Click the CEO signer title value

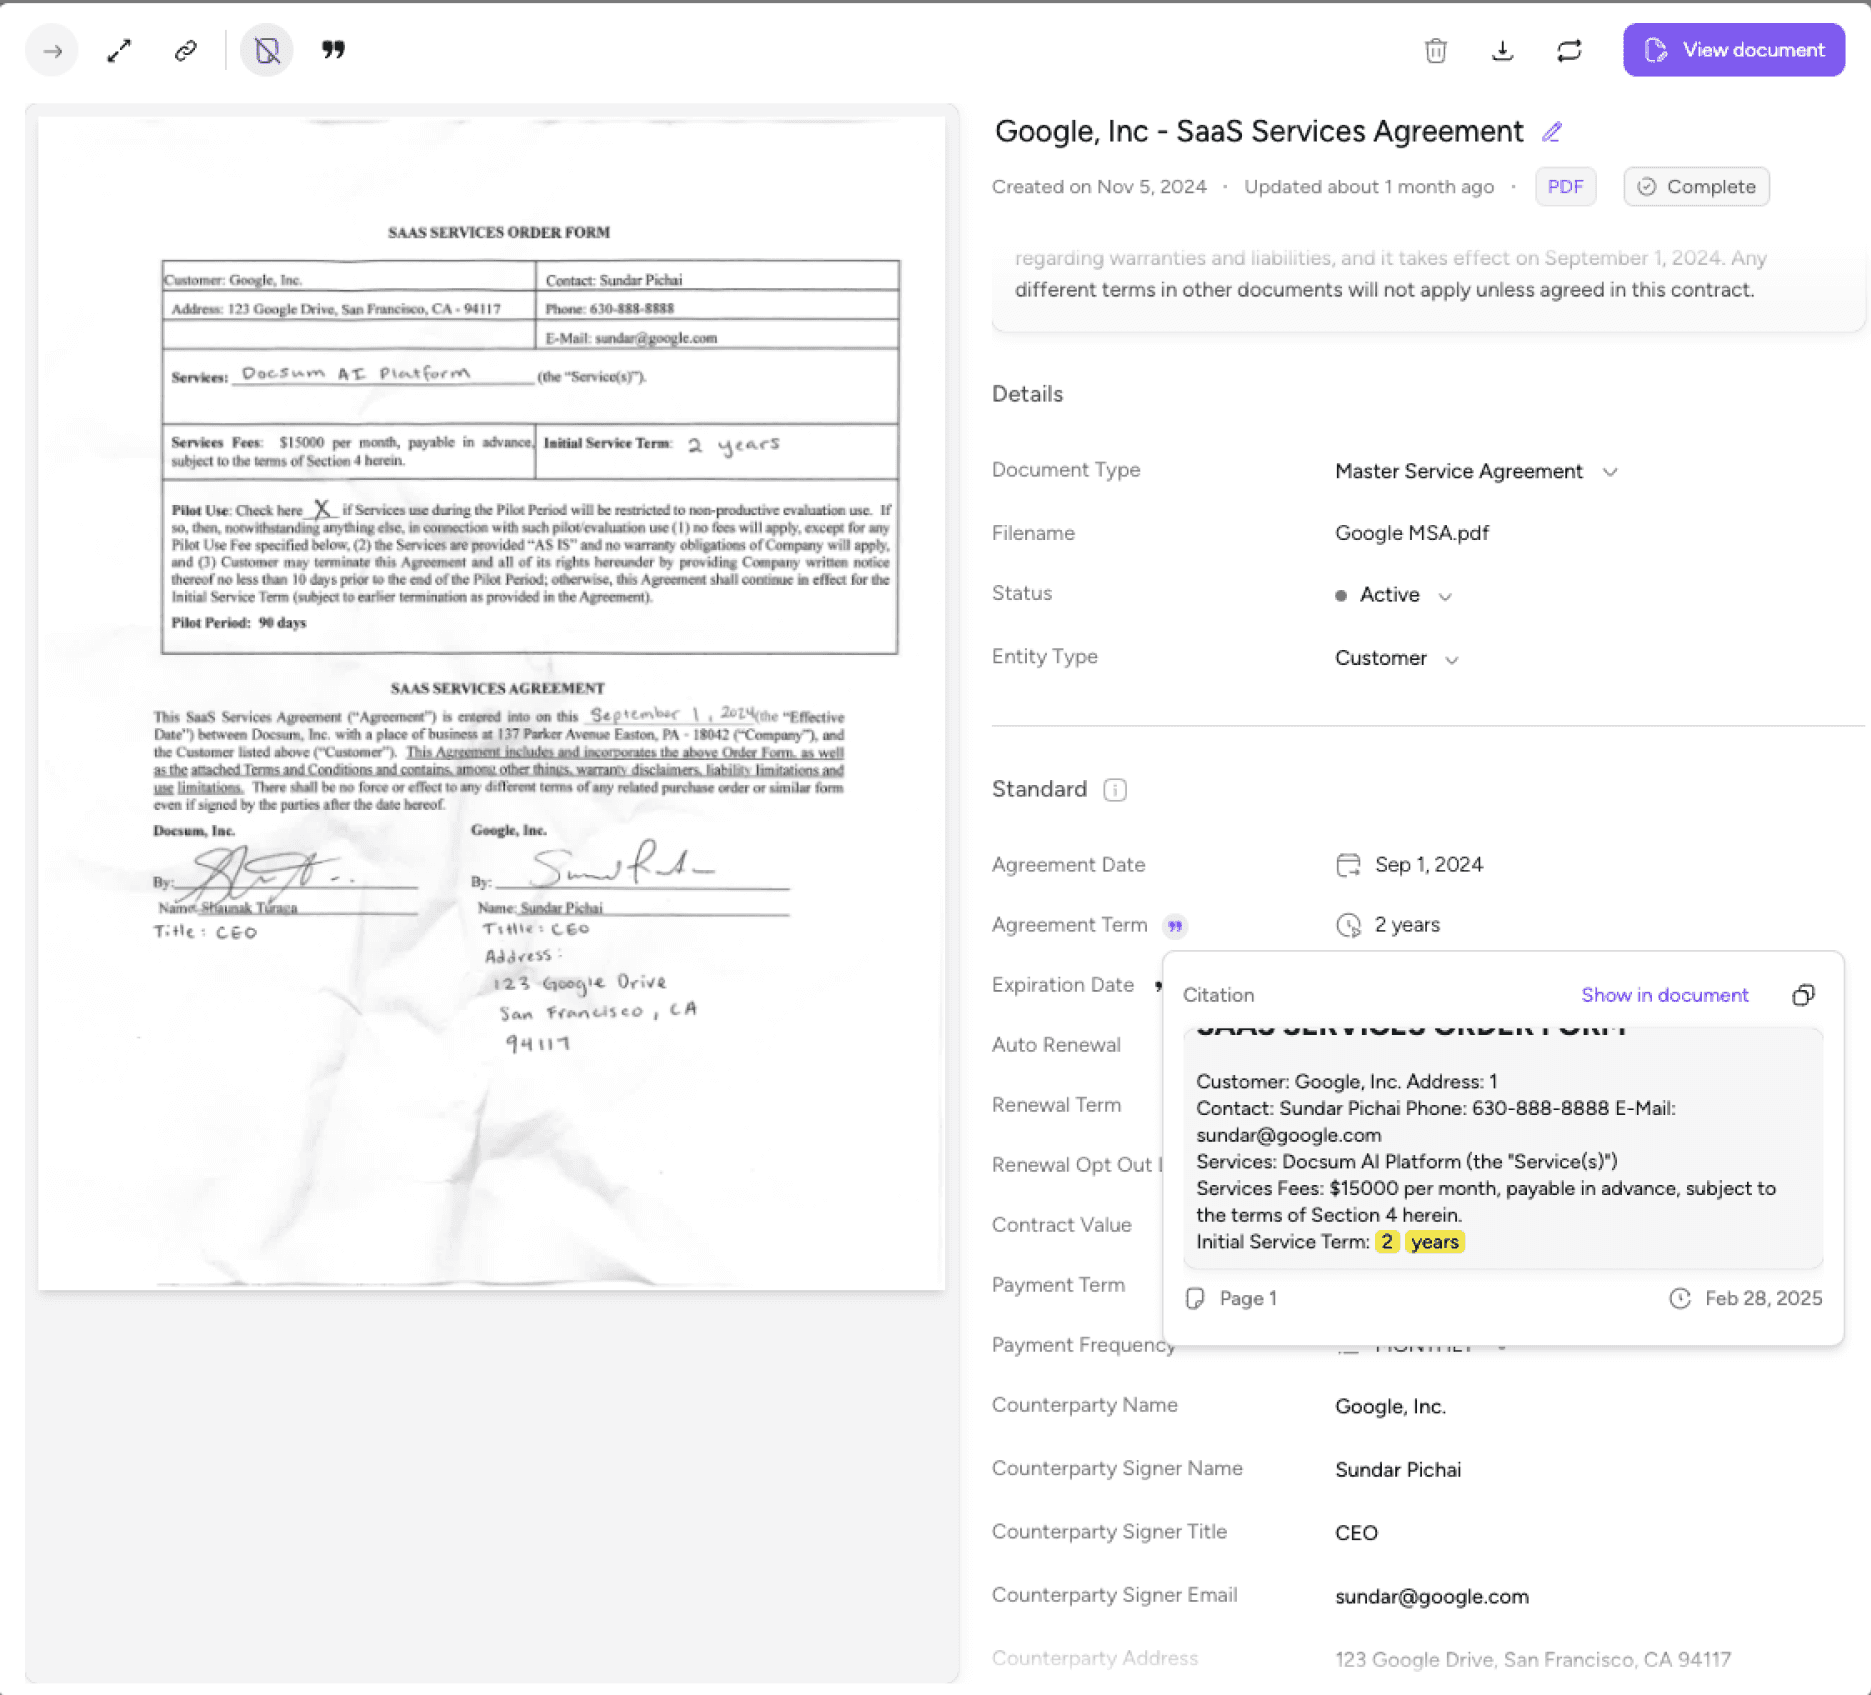pos(1356,1533)
